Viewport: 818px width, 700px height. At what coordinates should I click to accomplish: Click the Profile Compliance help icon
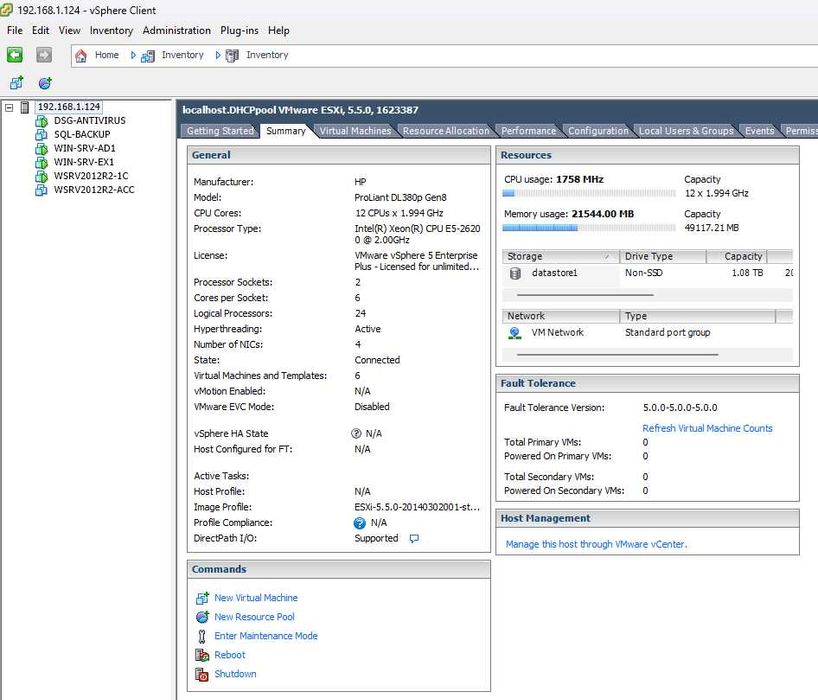pos(359,523)
